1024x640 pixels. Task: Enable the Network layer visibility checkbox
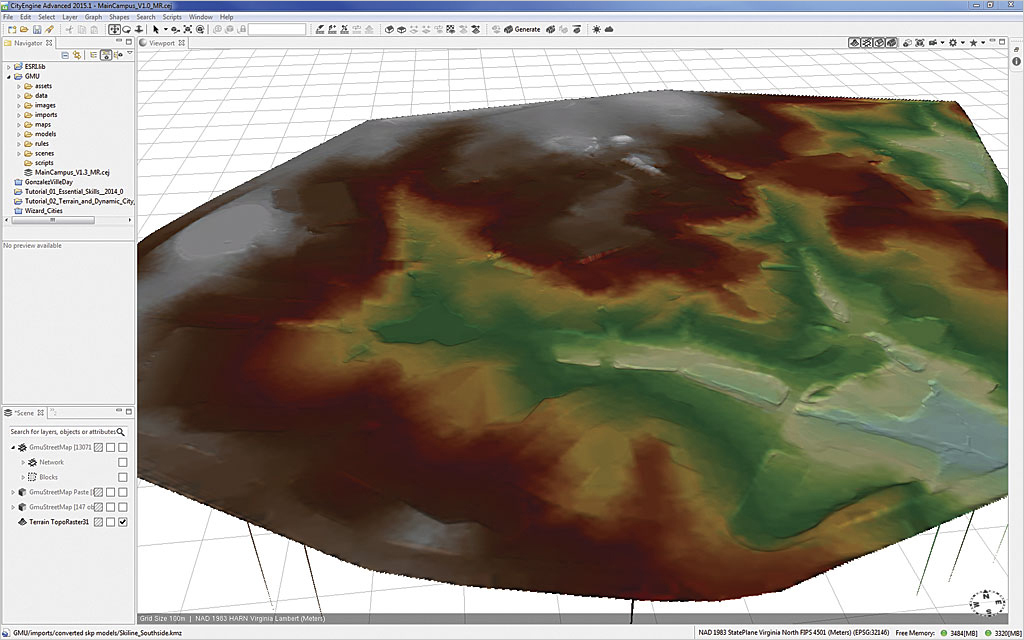[123, 462]
